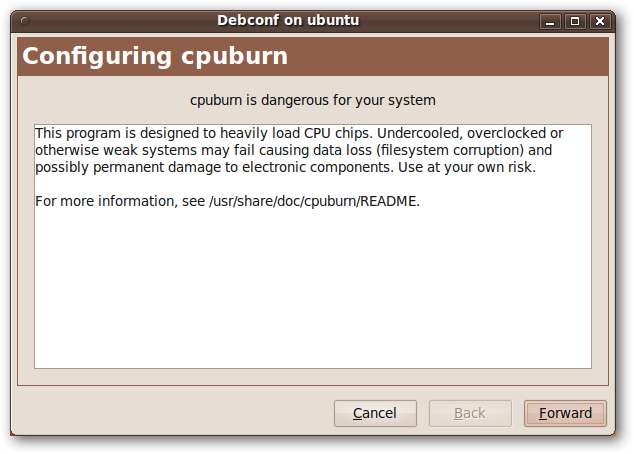Click the Forward button

564,413
